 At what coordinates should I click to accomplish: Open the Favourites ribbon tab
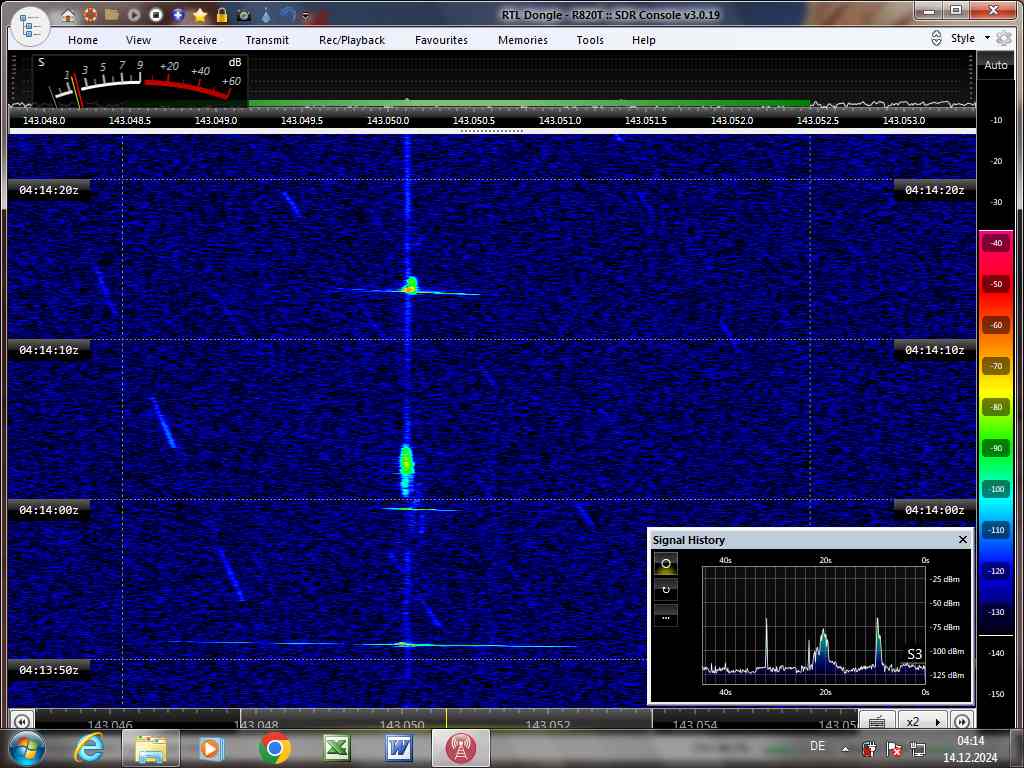[x=441, y=40]
